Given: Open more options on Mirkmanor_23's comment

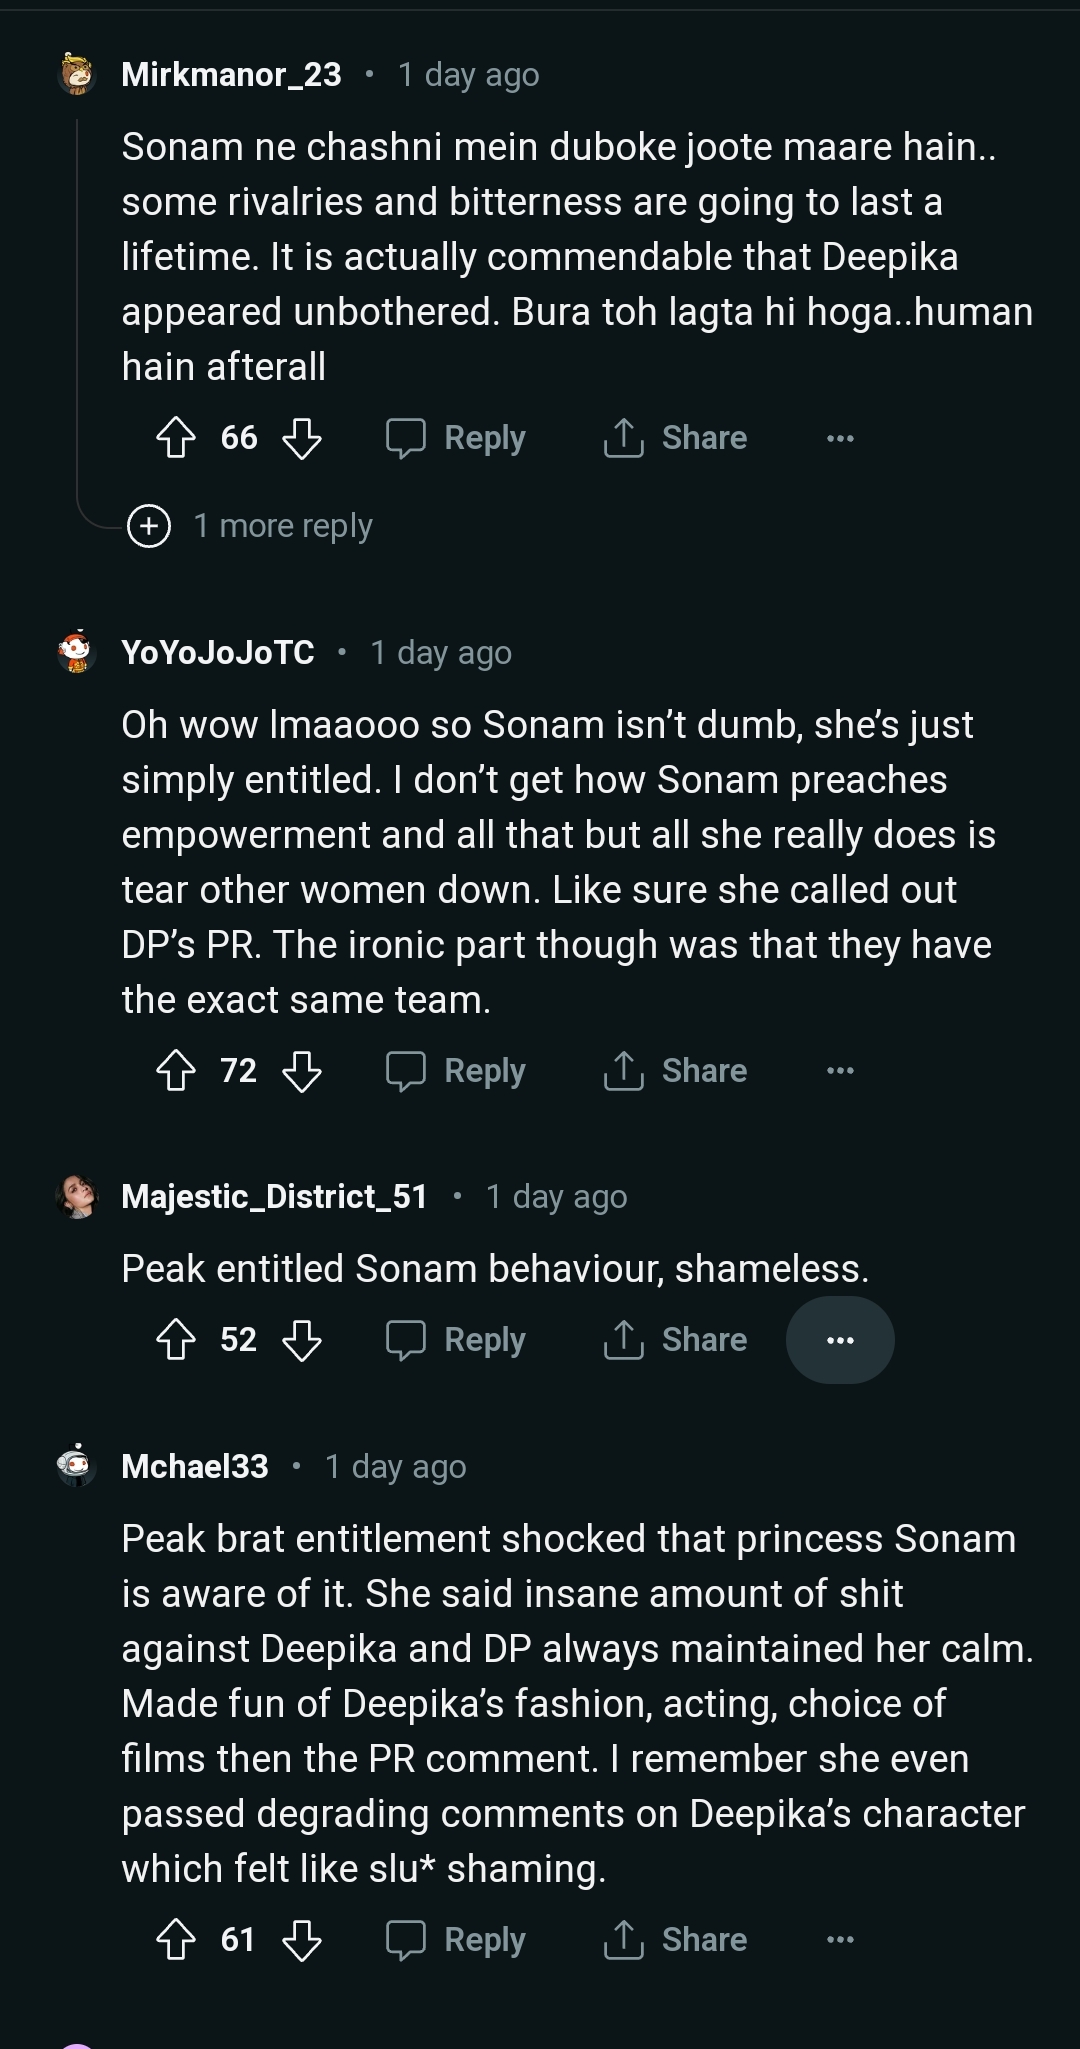Looking at the screenshot, I should click(x=840, y=438).
